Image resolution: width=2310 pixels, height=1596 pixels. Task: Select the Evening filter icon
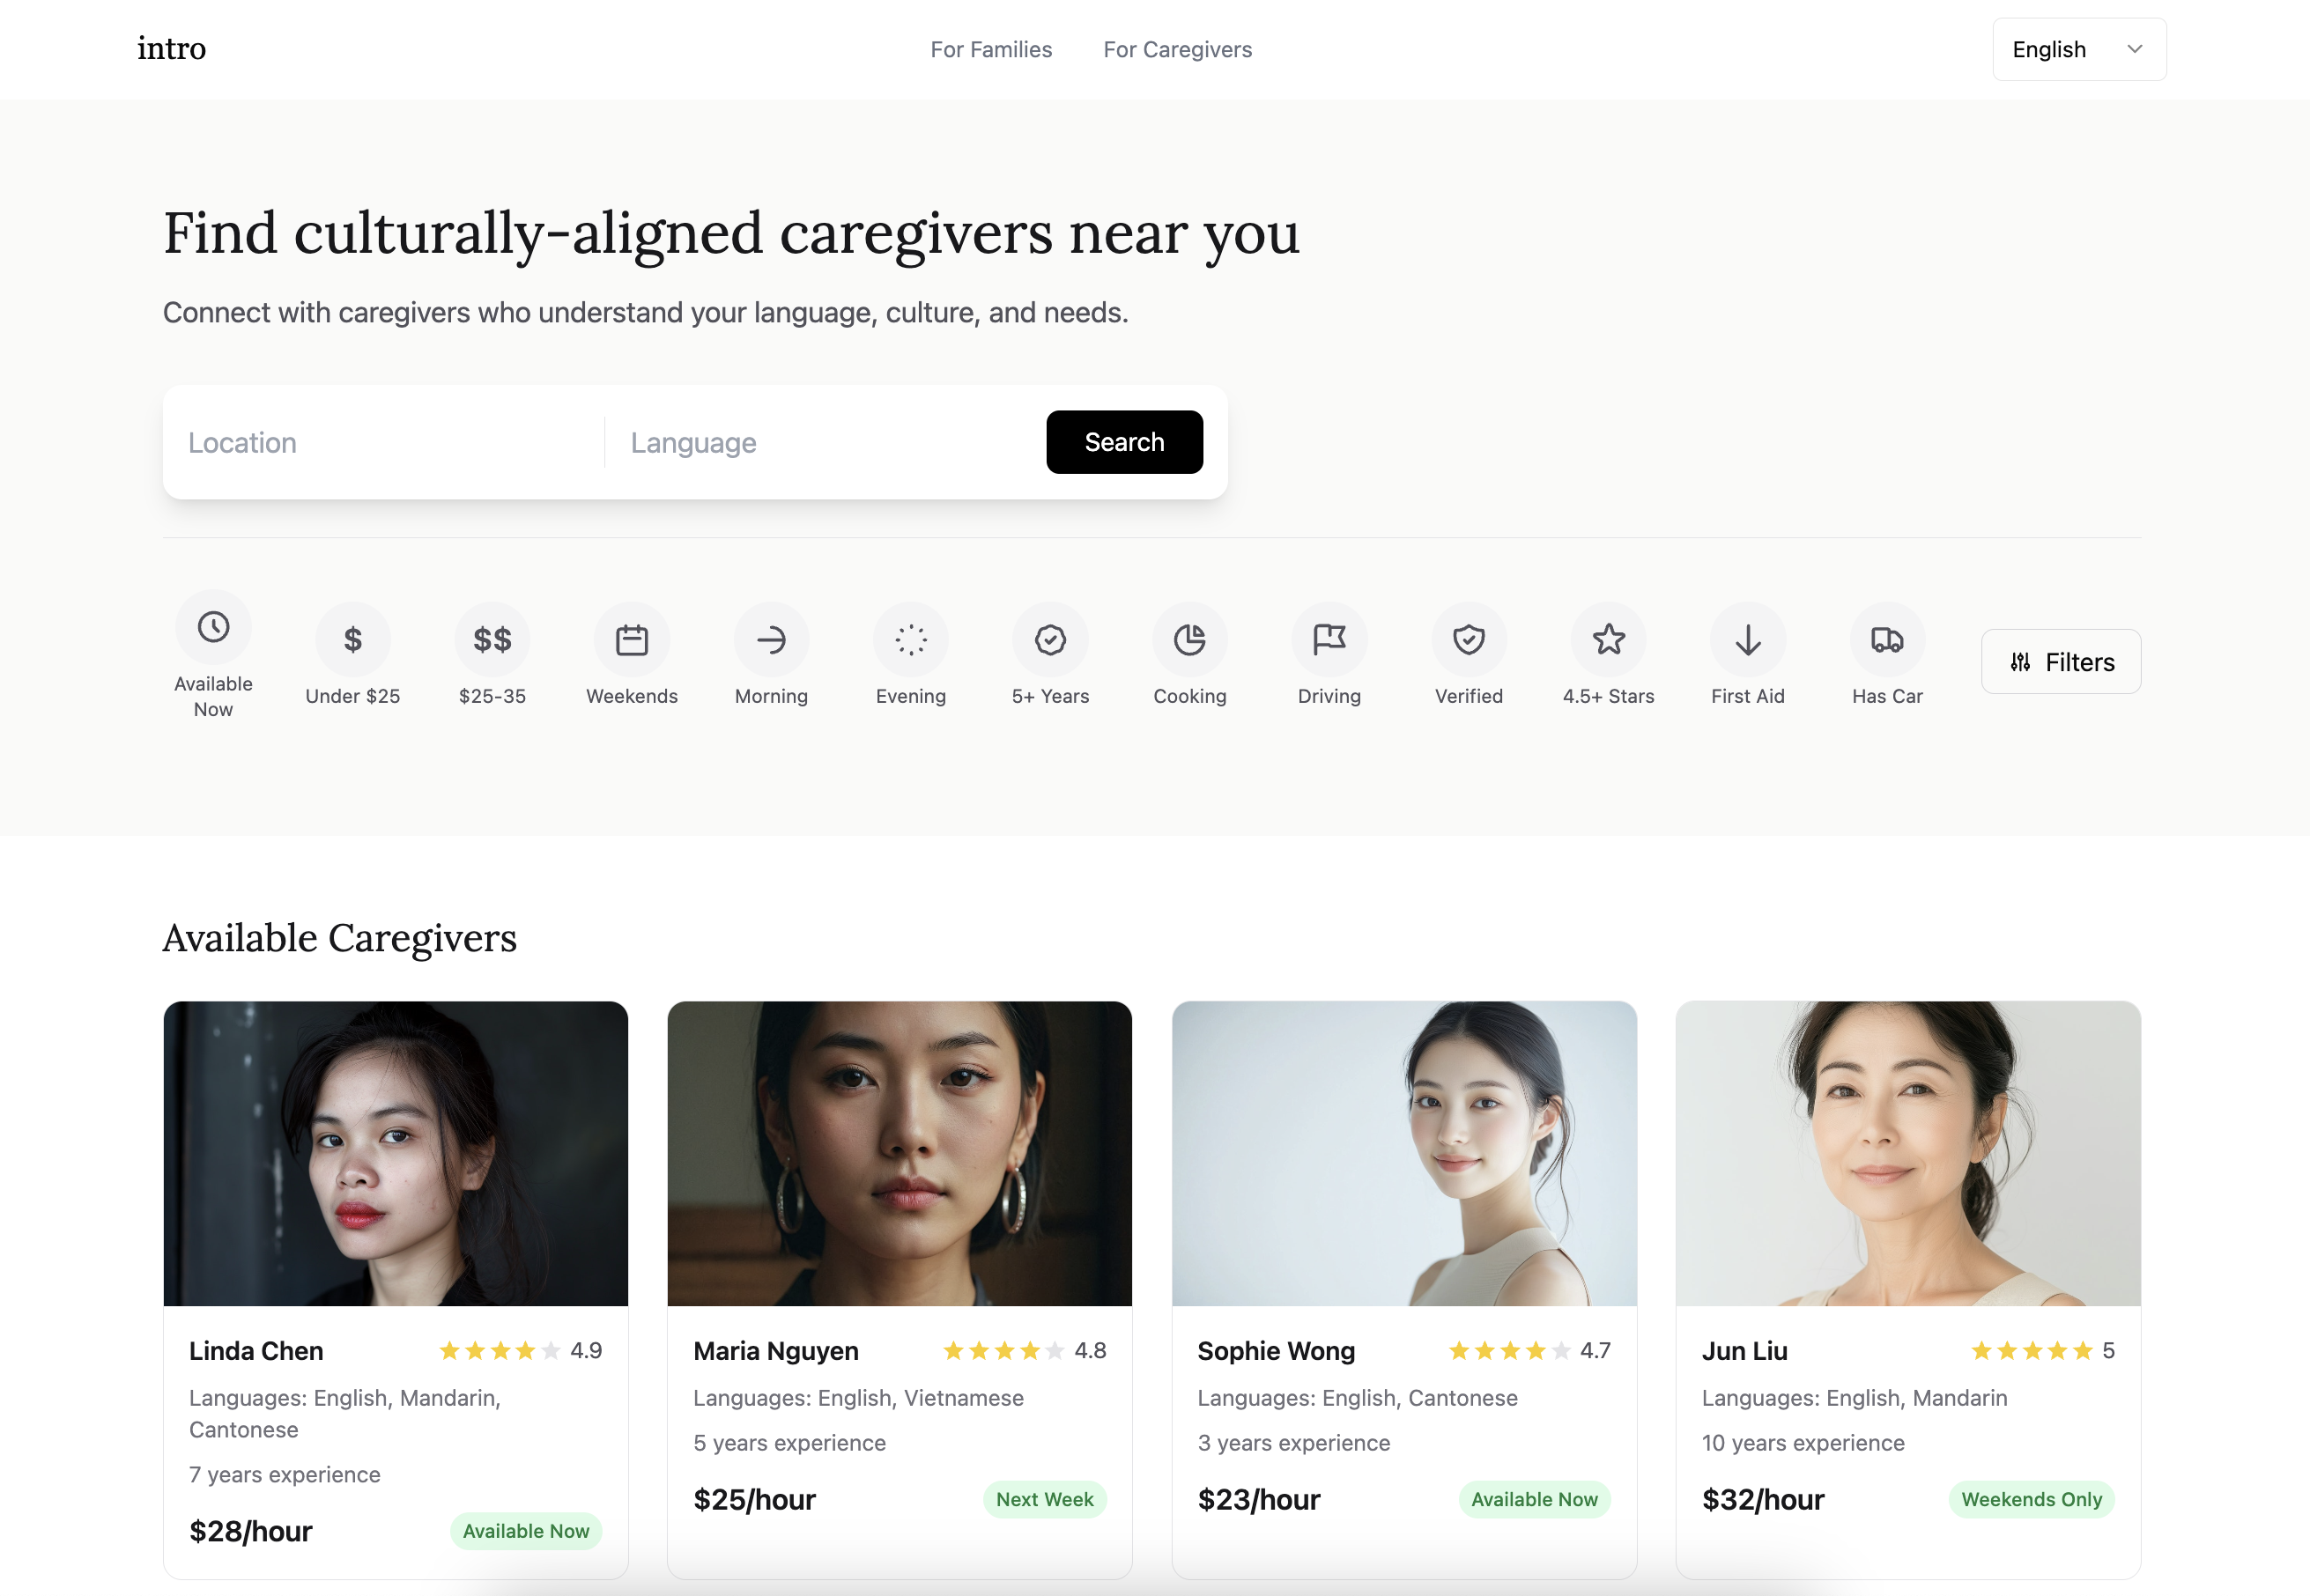coord(911,640)
